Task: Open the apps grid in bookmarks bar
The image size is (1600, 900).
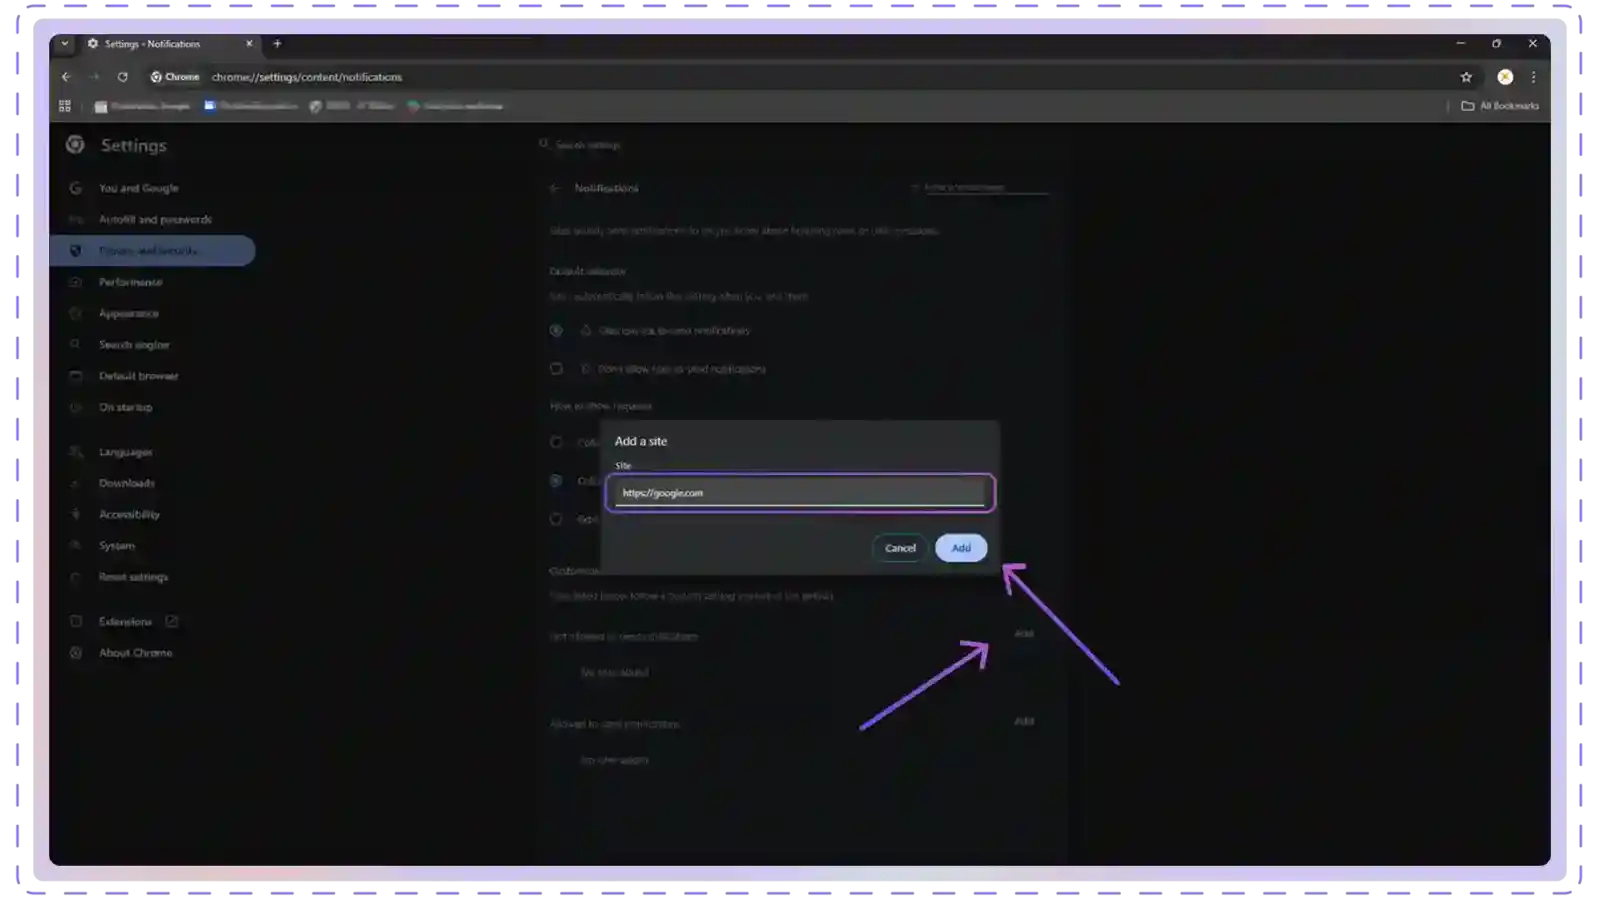Action: (65, 106)
